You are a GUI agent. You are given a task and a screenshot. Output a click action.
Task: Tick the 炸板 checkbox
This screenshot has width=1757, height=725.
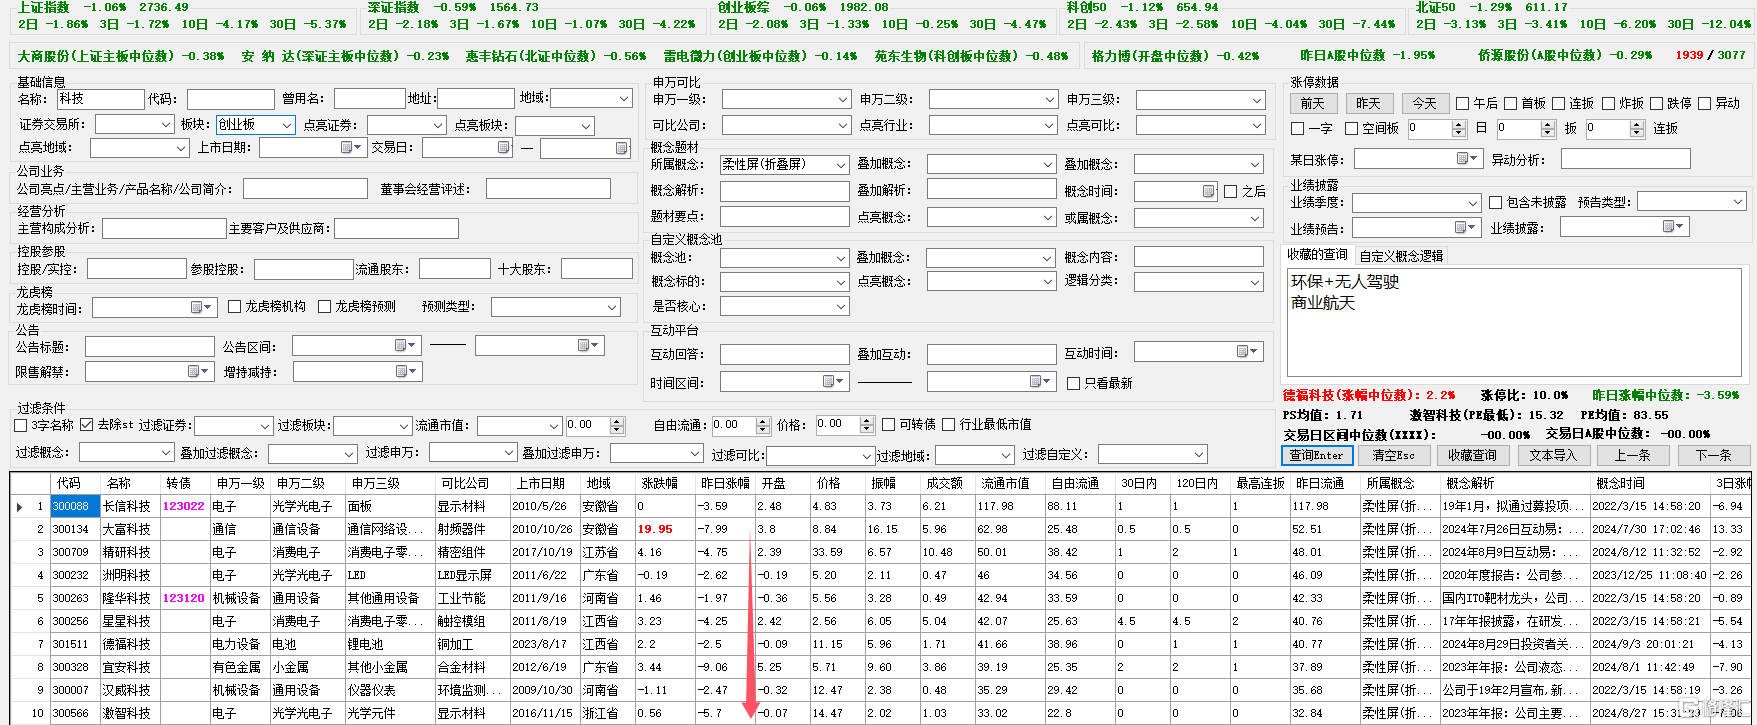click(1609, 103)
